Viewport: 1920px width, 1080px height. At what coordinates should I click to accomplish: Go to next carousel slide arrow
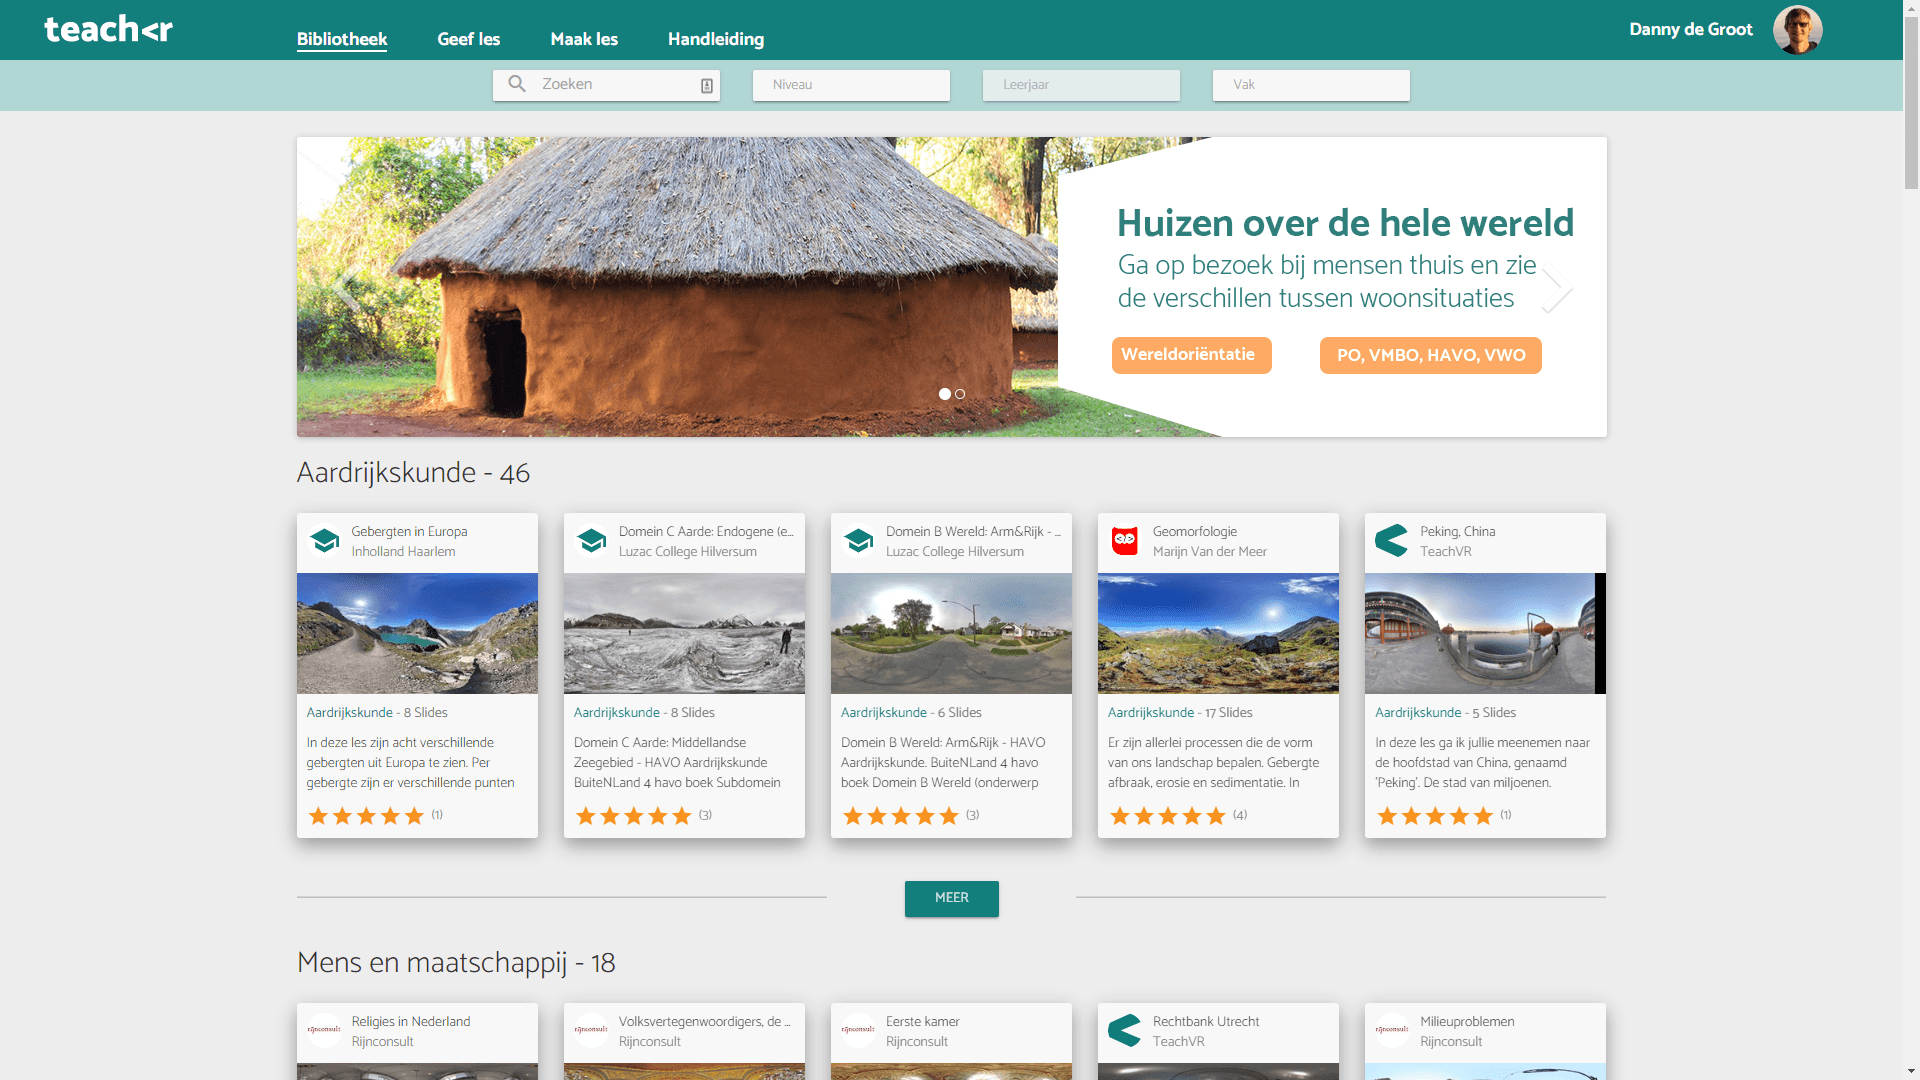click(1557, 289)
